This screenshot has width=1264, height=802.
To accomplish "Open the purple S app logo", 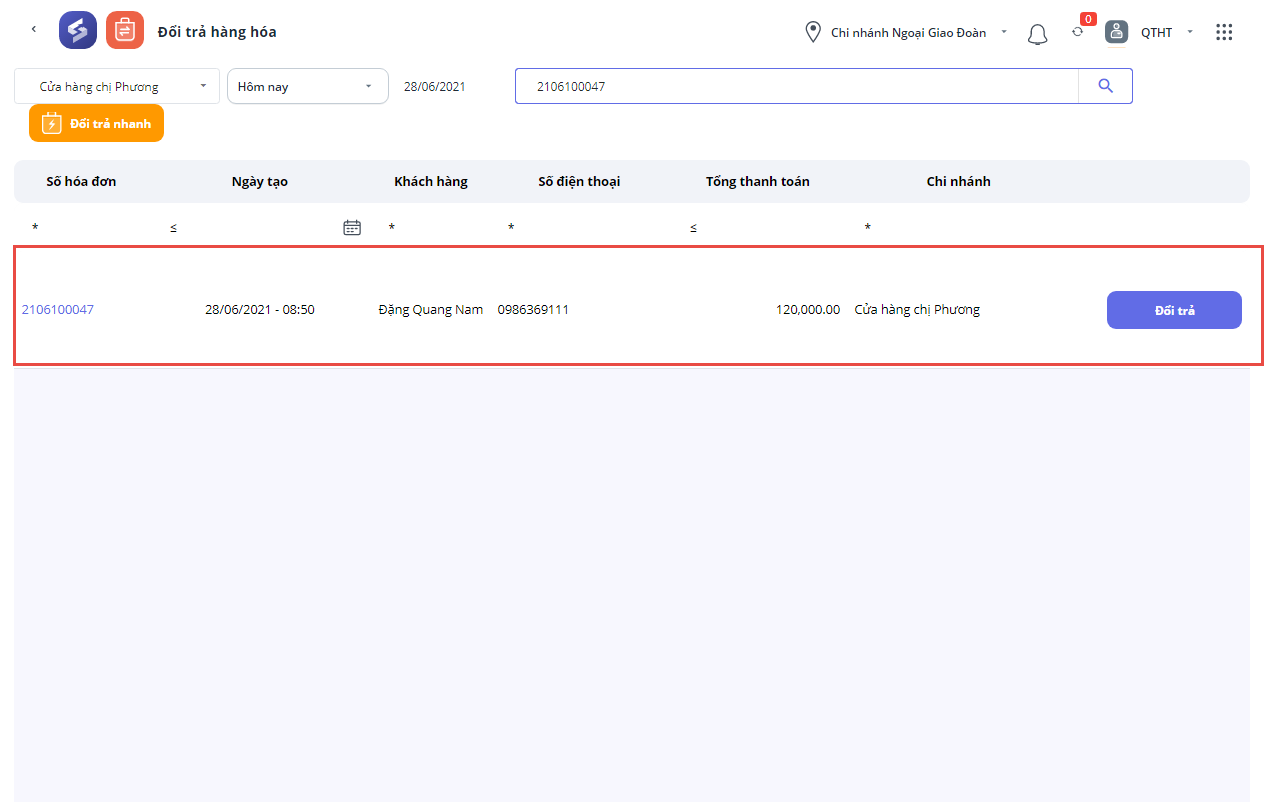I will coord(78,30).
